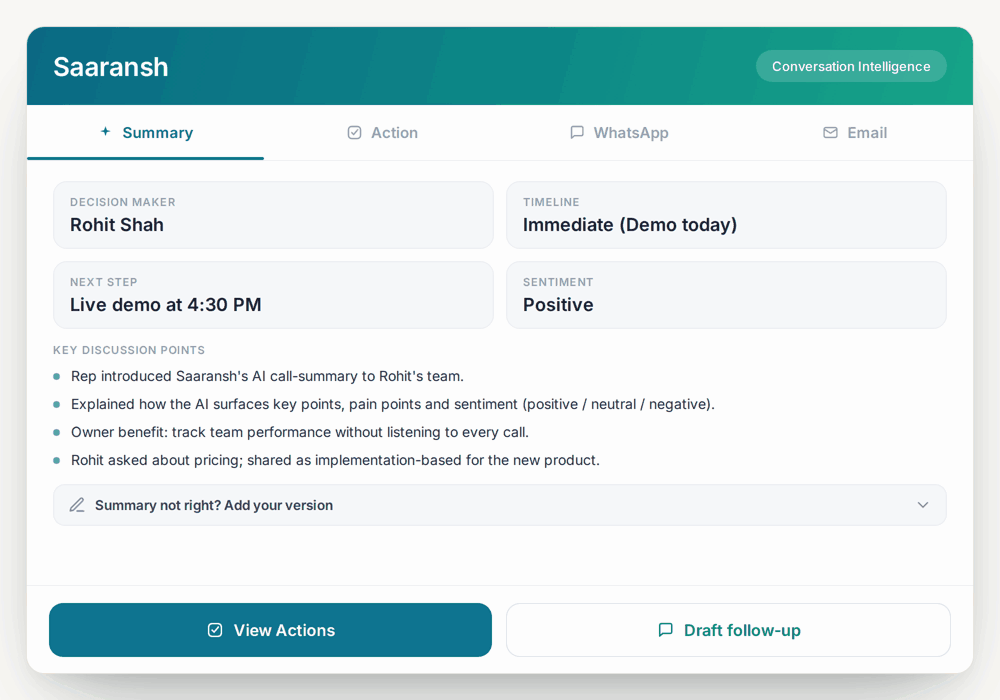Click 'Explained how the AI surfaces key points' bullet
Screen dimensions: 1000x700
click(393, 404)
